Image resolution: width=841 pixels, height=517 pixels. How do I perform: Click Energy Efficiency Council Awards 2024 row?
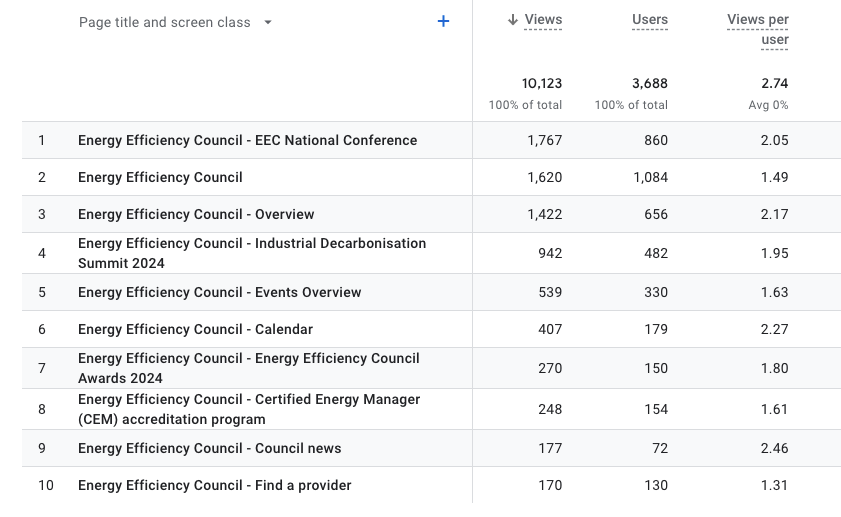tap(248, 368)
